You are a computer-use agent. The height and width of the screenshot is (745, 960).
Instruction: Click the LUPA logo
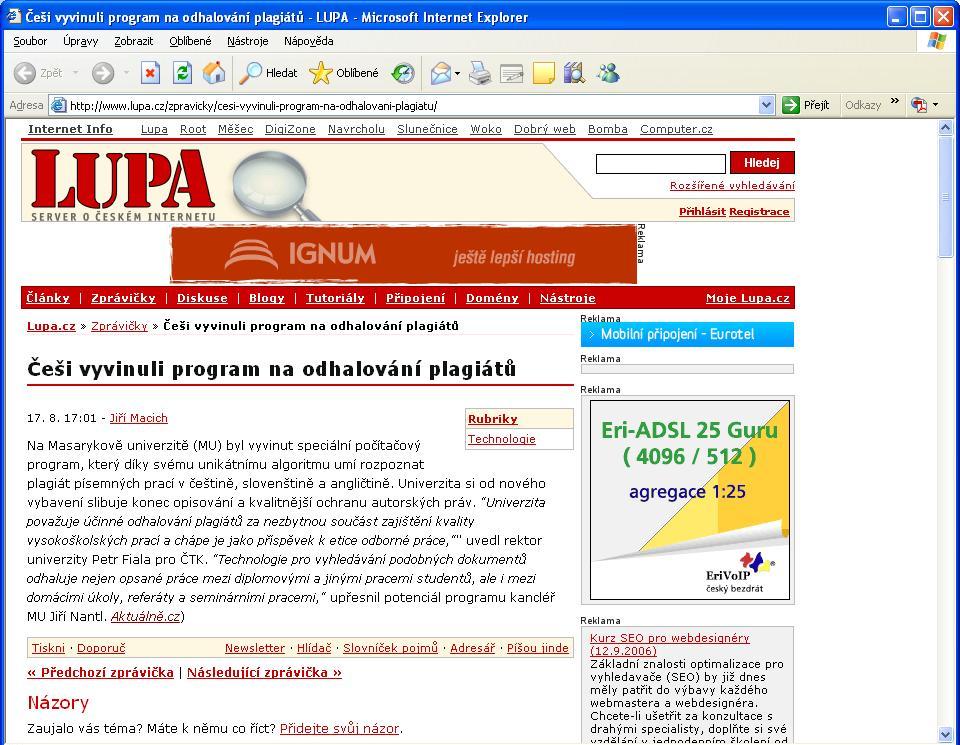pos(122,184)
